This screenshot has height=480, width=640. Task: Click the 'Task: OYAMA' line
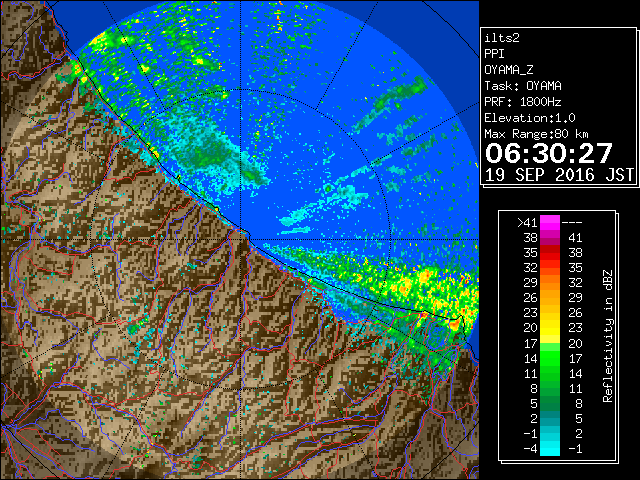click(523, 86)
